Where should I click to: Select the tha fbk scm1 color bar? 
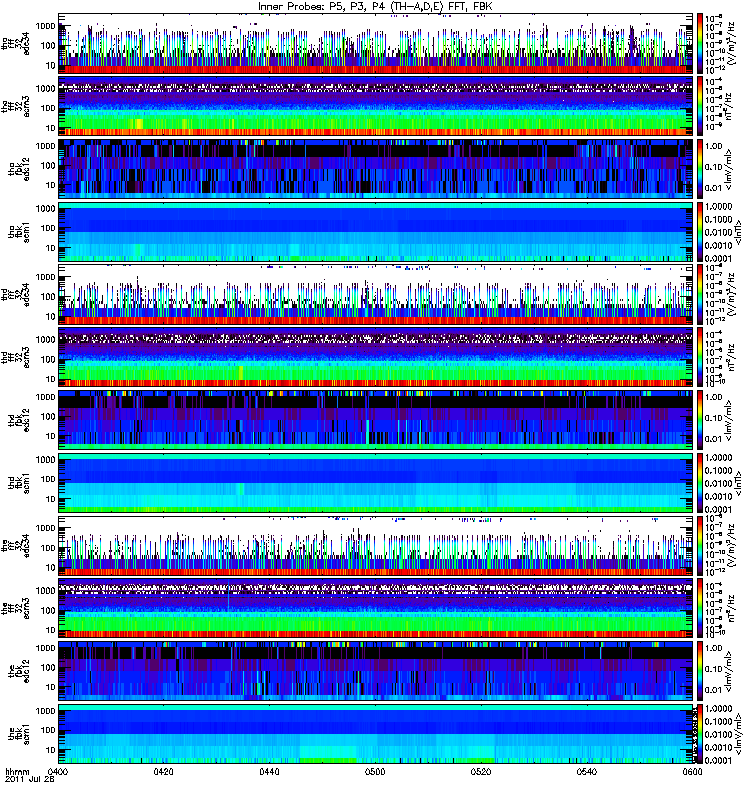coord(700,232)
